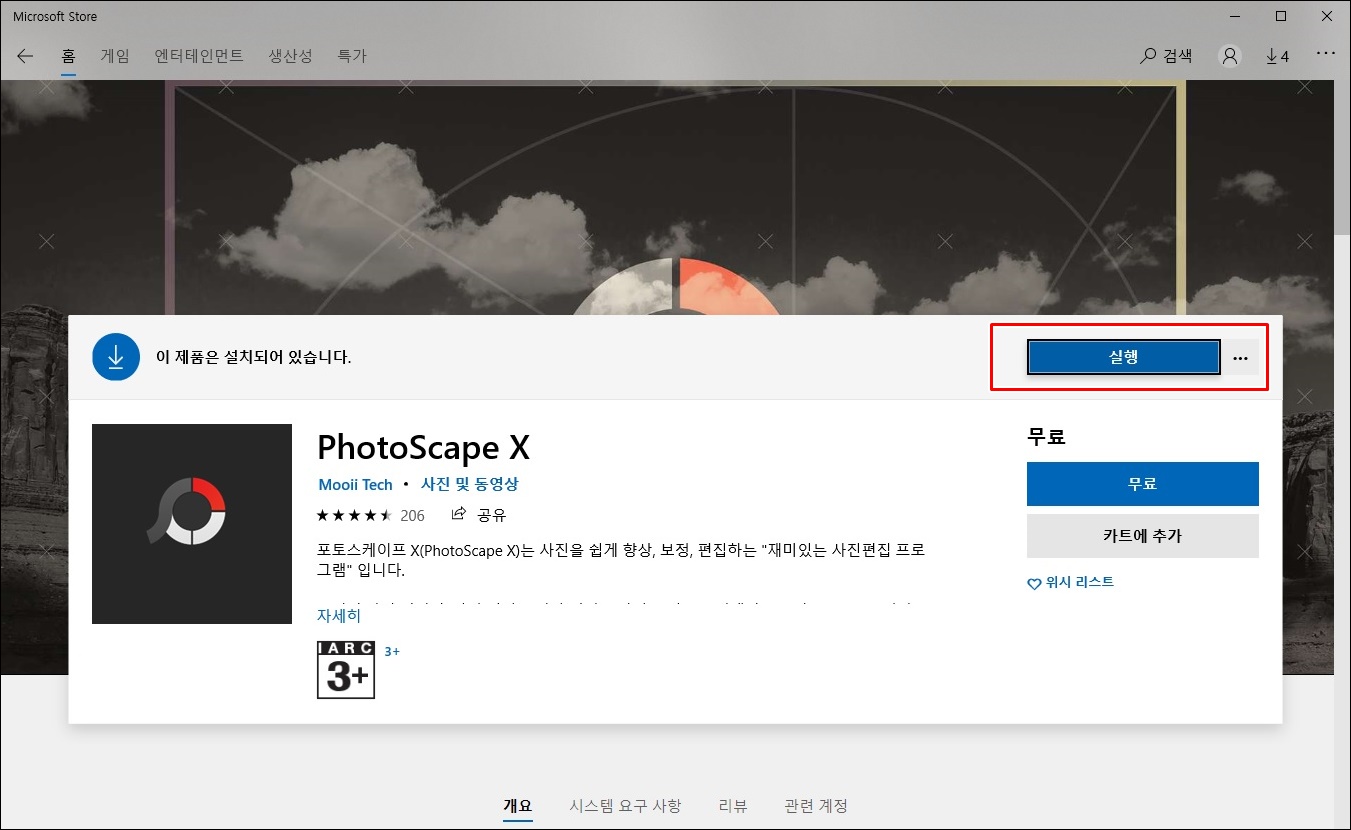1351x830 pixels.
Task: Go back with the arrow icon
Action: click(x=25, y=56)
